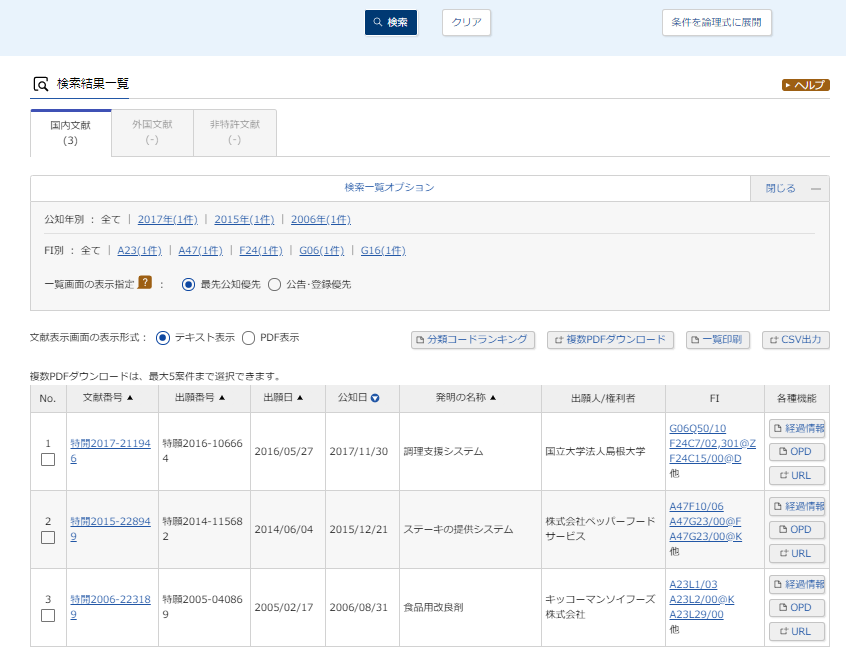Toggle 公知日 sort circle icon
The width and height of the screenshot is (846, 660).
point(375,398)
